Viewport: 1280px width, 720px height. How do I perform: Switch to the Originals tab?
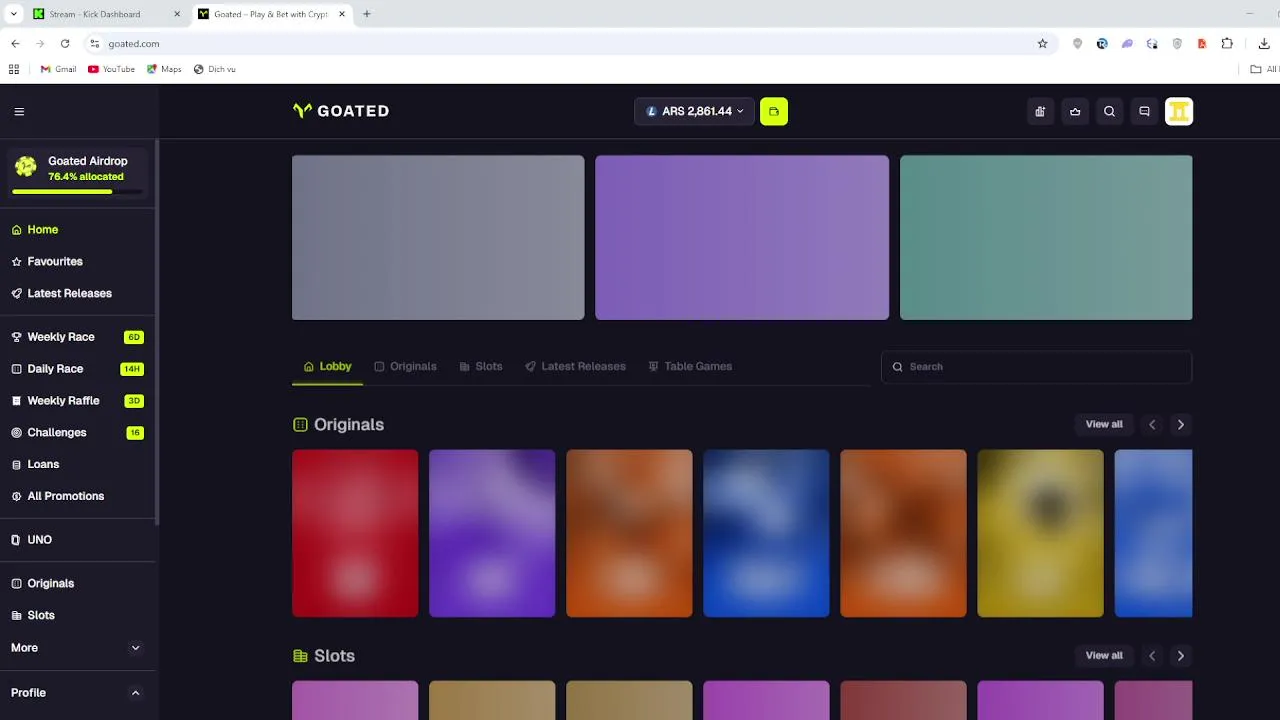coord(405,366)
